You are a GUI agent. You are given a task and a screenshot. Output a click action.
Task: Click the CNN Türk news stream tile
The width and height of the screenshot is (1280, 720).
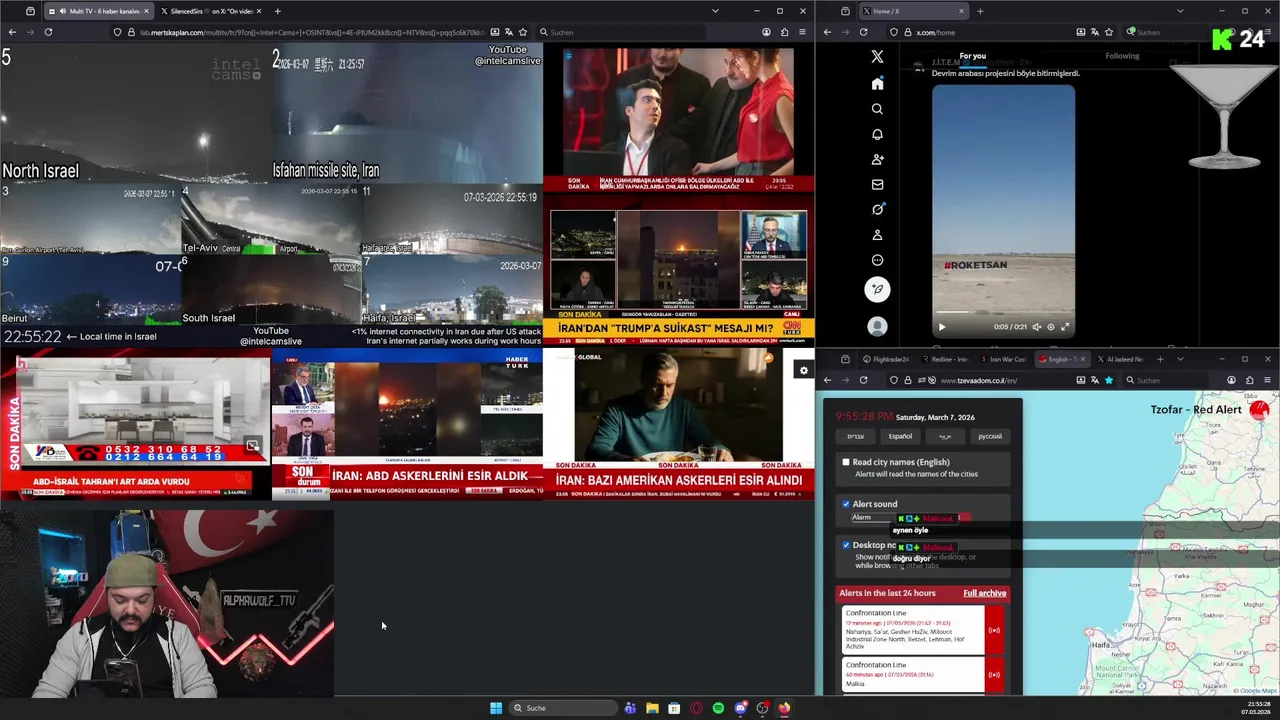(679, 270)
